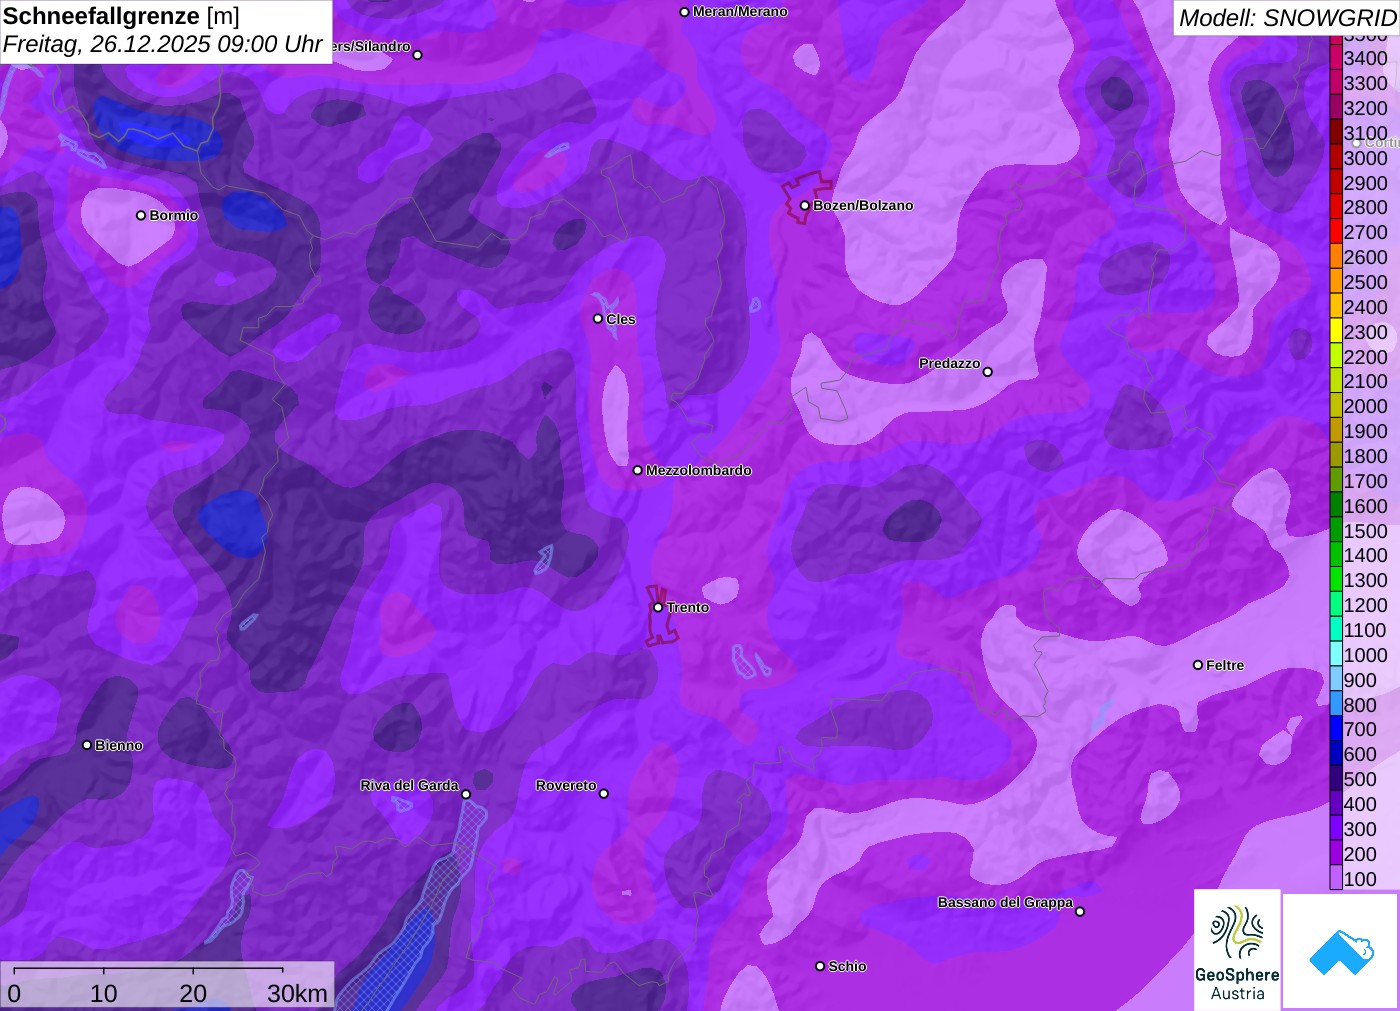Click the Bozen municipal boundary outline
The image size is (1400, 1011).
806,198
